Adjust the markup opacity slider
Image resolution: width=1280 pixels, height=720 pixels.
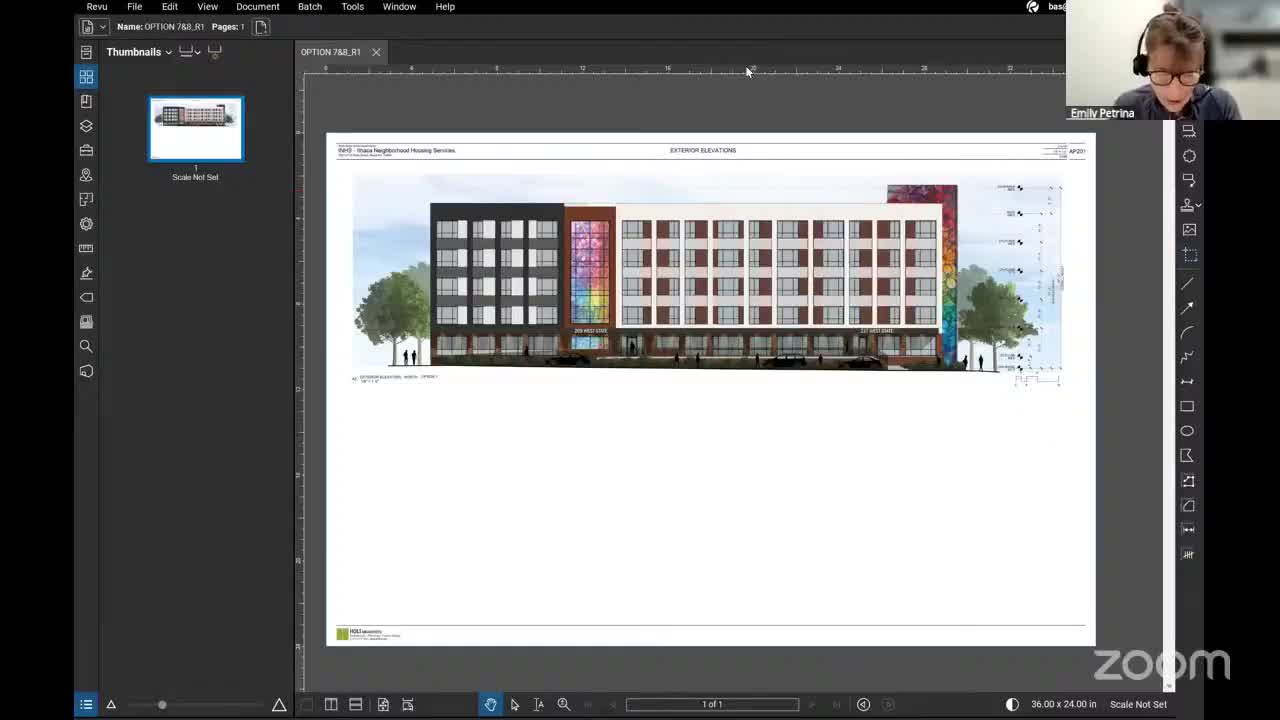coord(162,704)
